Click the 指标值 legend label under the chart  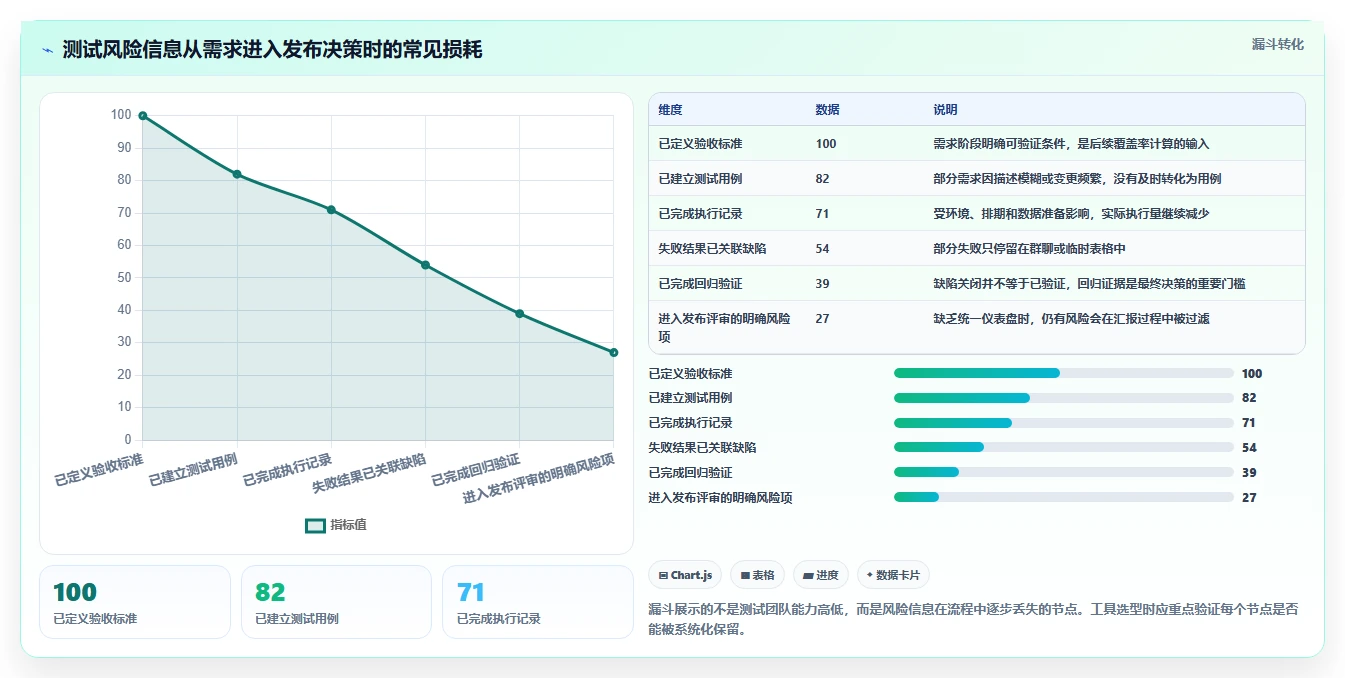tap(349, 525)
